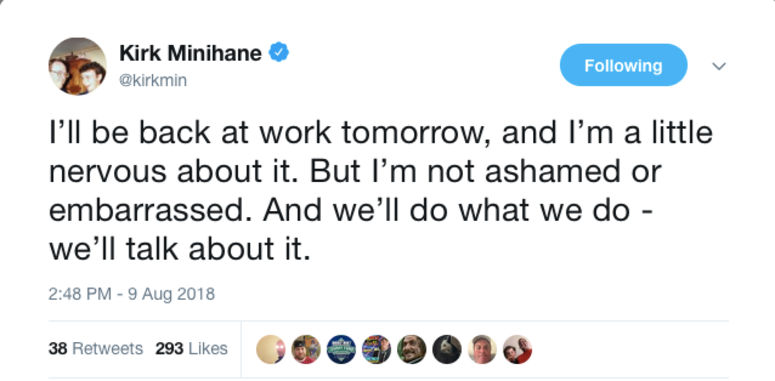Select the tweet body text
The width and height of the screenshot is (775, 381).
point(381,192)
